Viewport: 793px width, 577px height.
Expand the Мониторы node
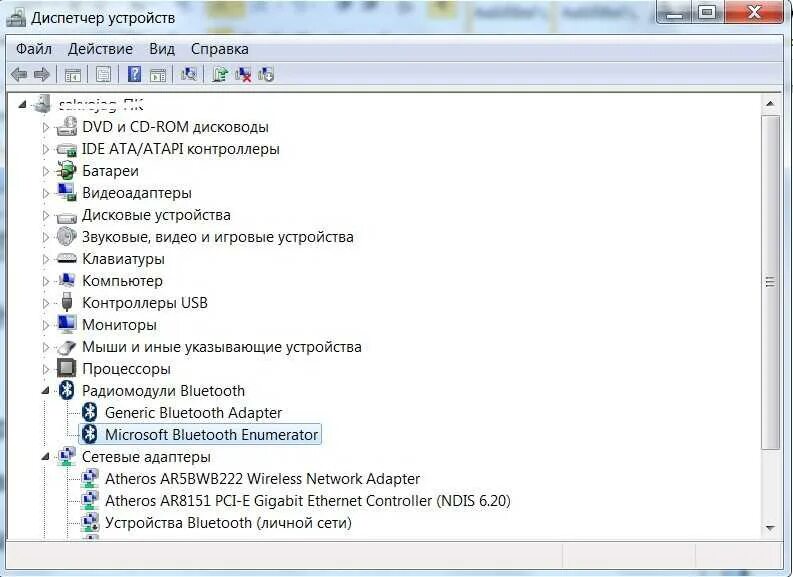pyautogui.click(x=46, y=325)
